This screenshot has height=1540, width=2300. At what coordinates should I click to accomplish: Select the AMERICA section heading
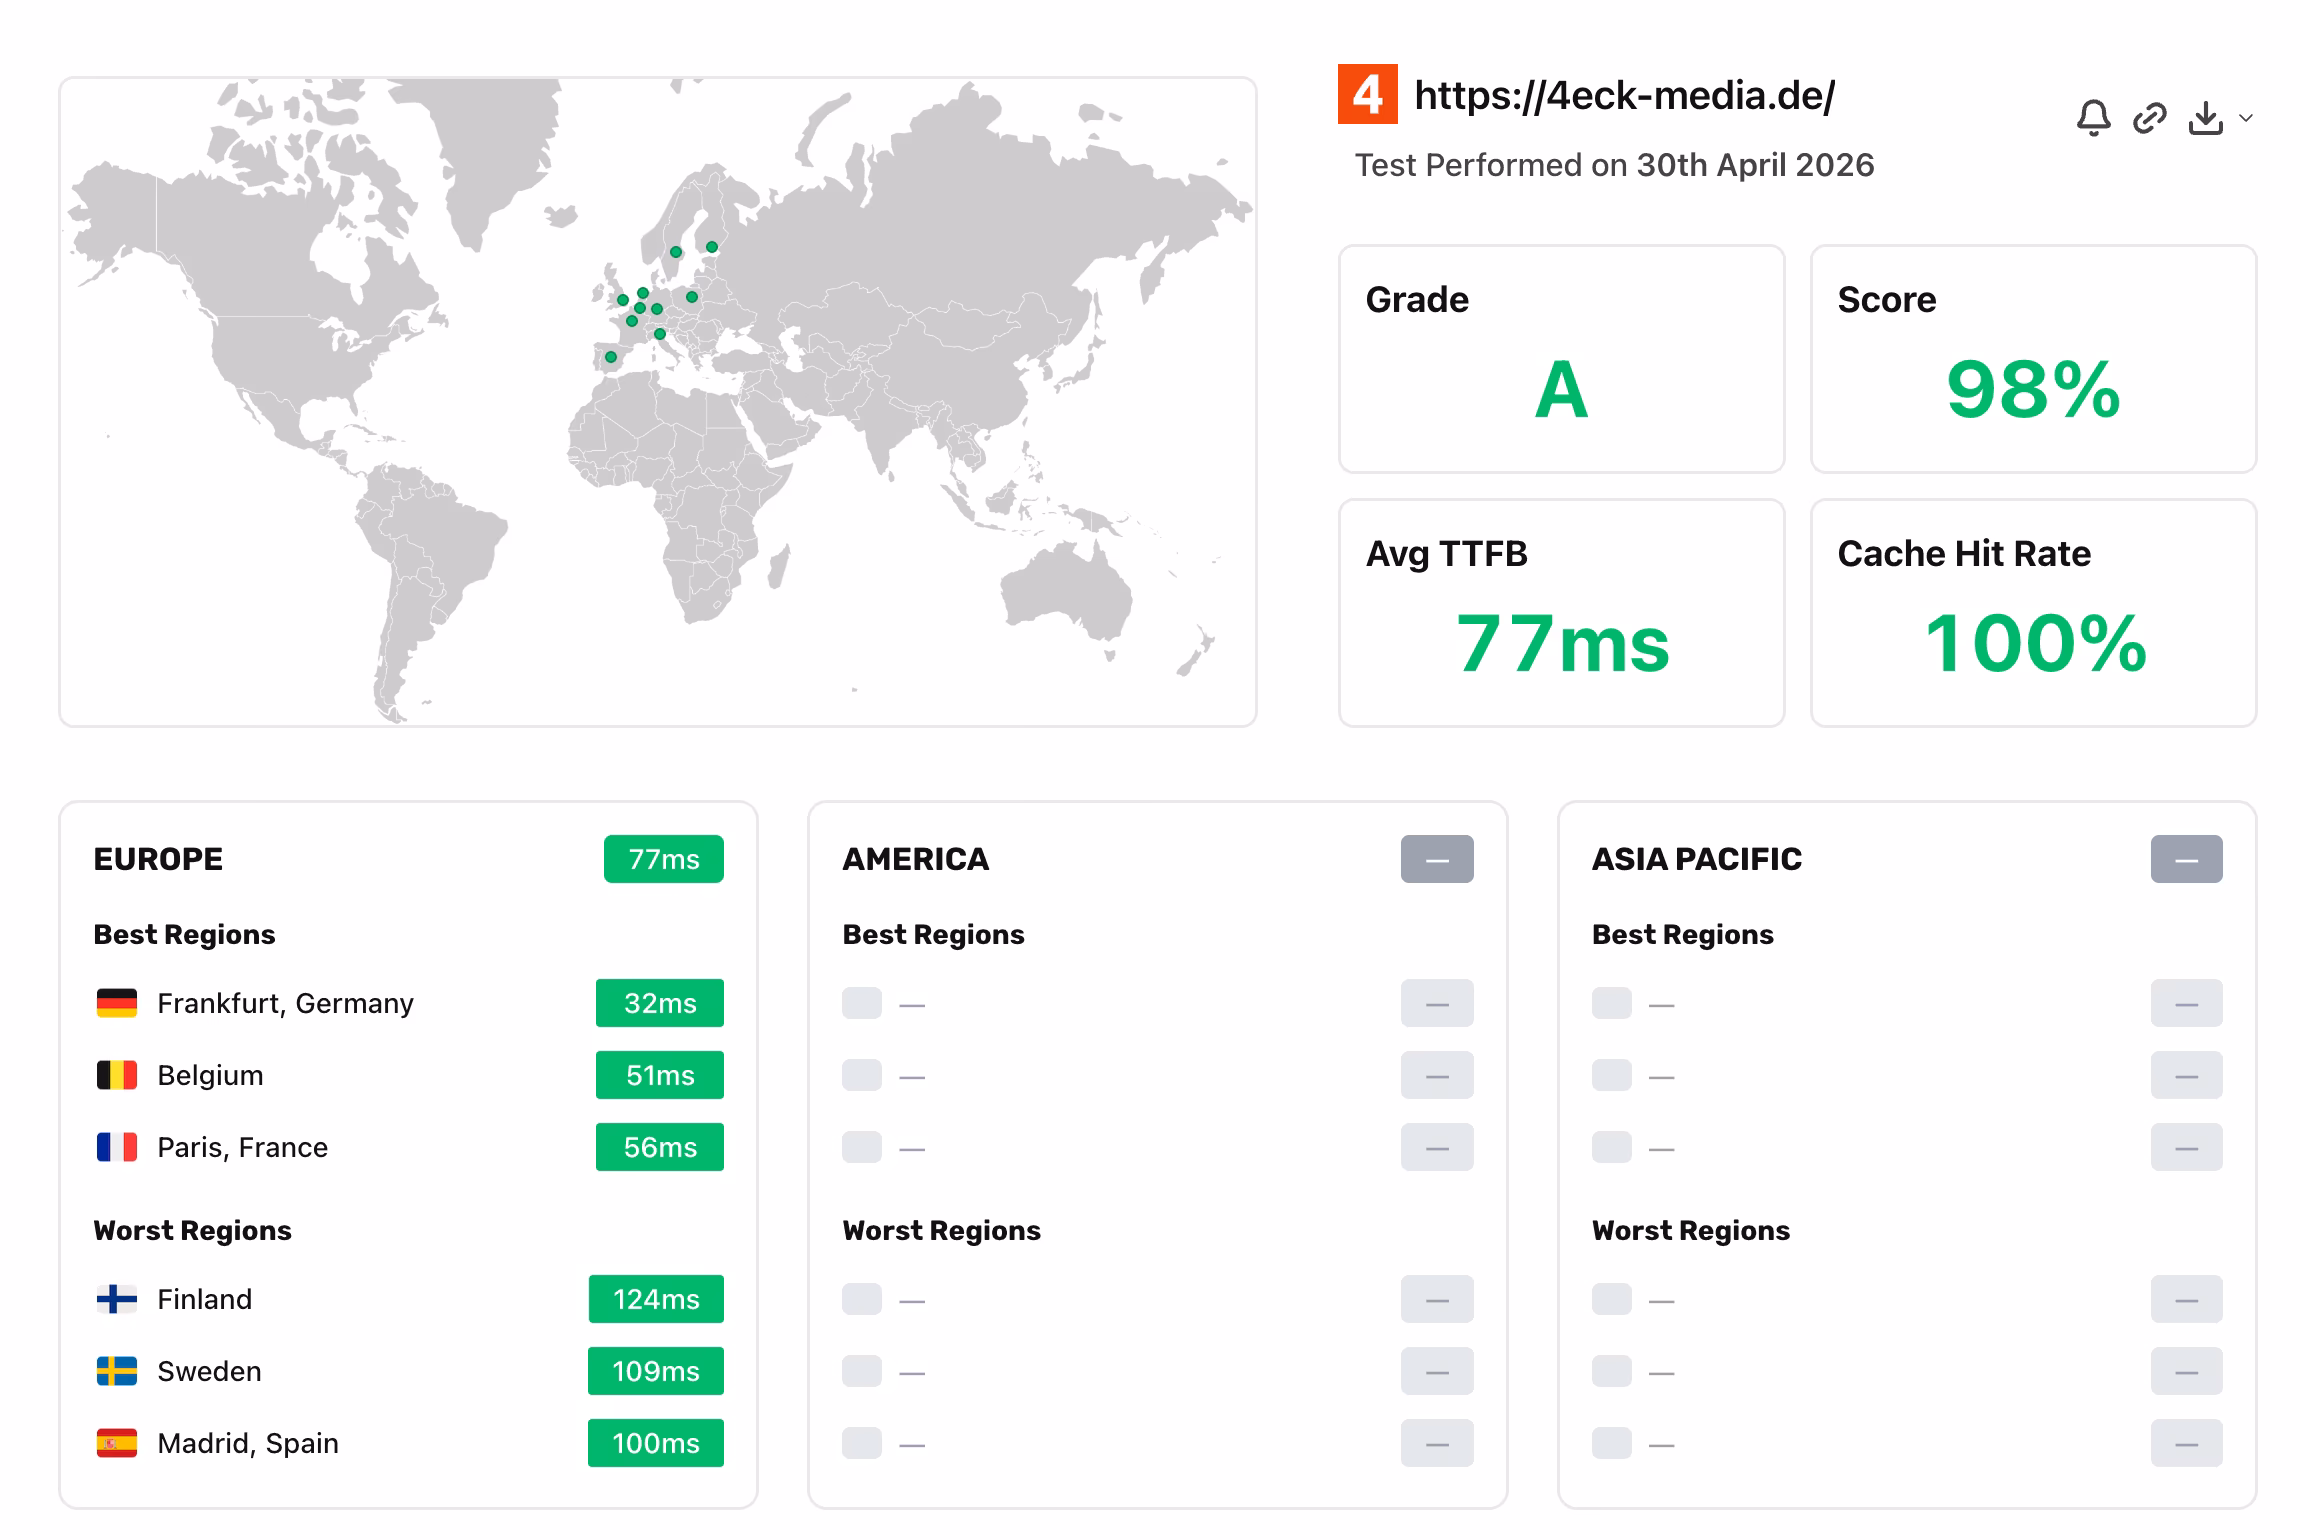pyautogui.click(x=916, y=859)
